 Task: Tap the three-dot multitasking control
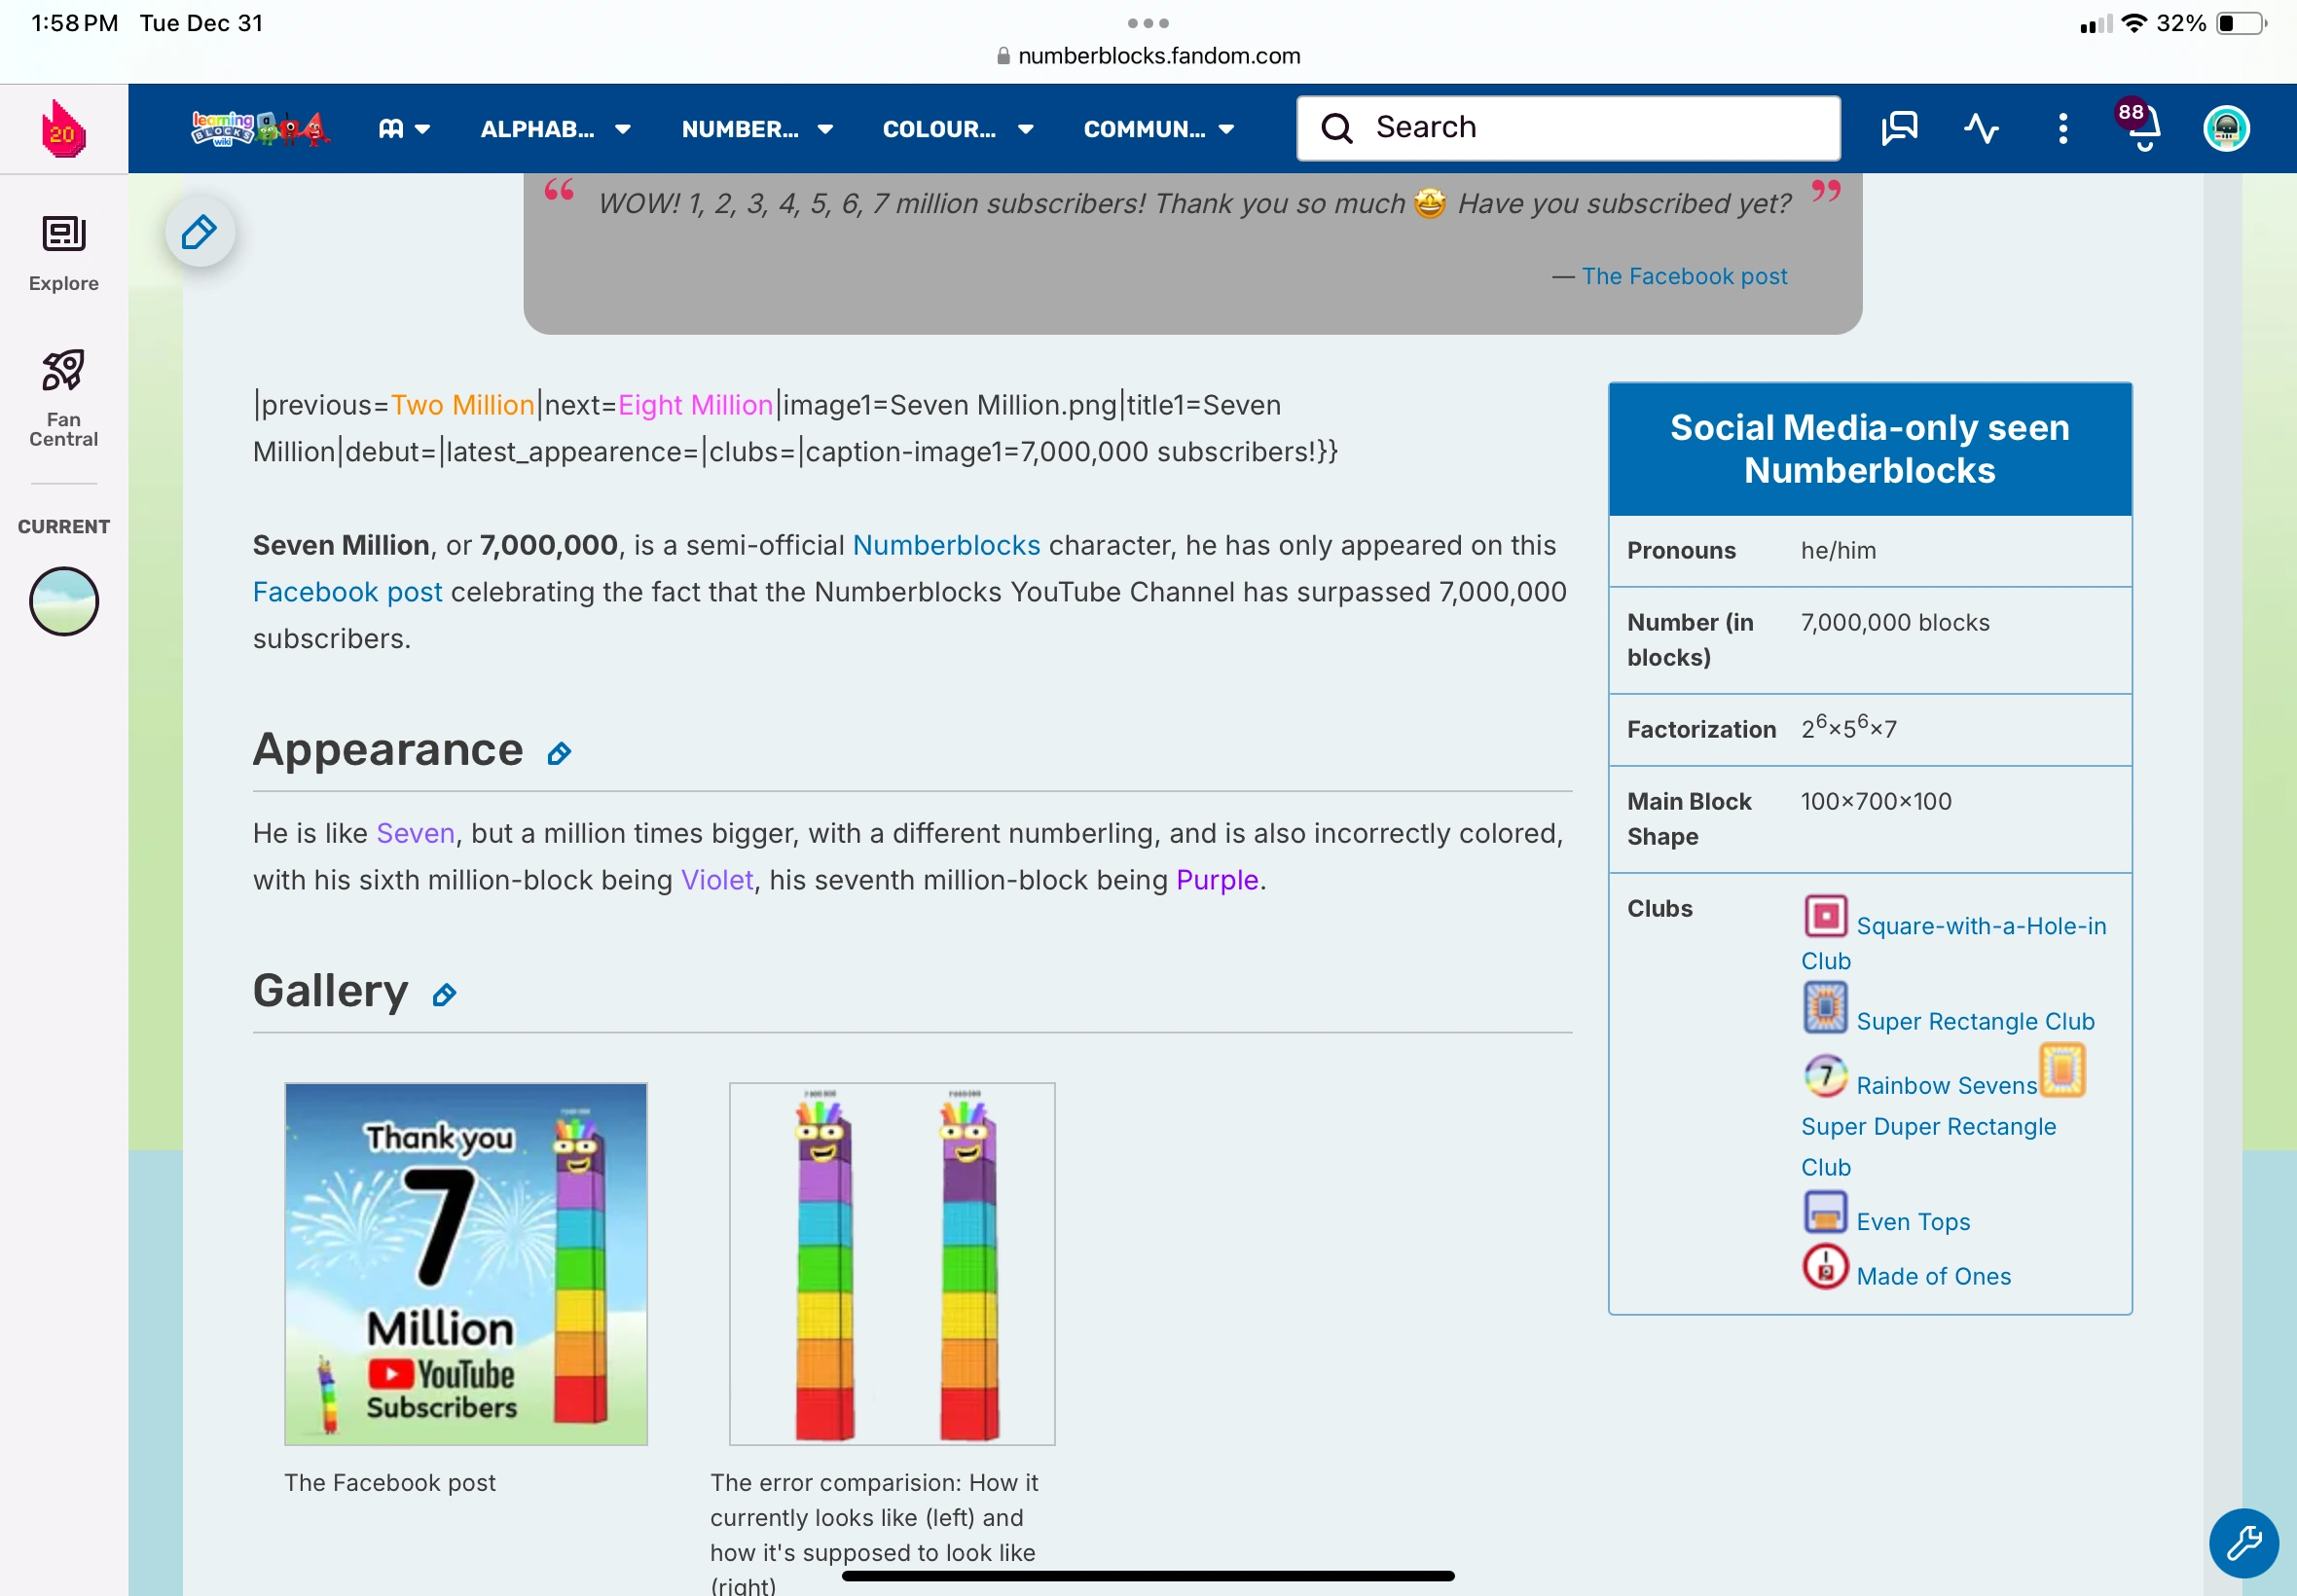tap(1148, 23)
